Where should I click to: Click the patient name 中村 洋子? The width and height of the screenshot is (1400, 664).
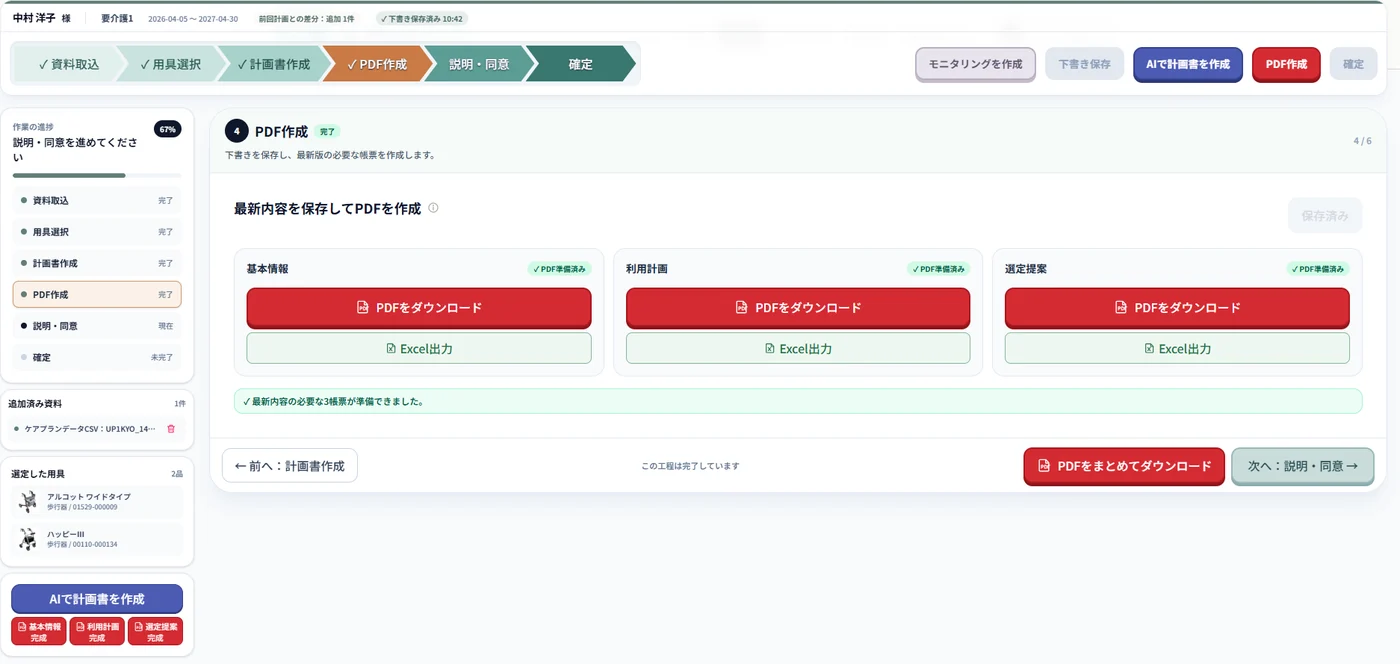click(34, 18)
